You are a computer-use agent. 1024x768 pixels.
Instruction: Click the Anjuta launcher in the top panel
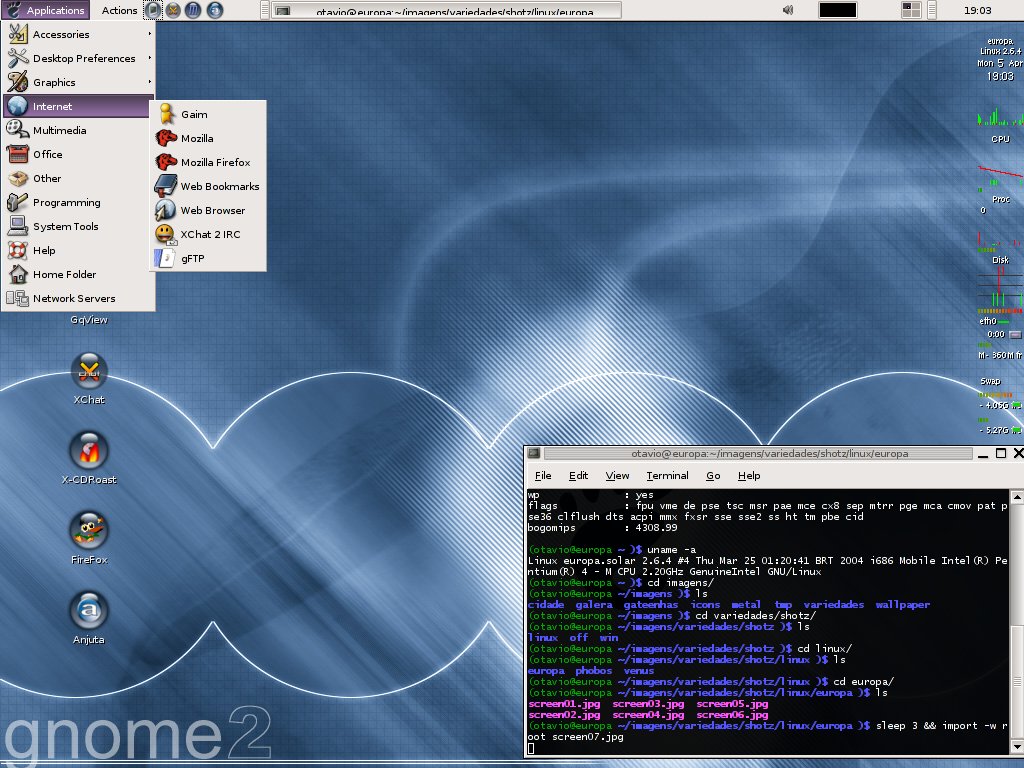(214, 10)
